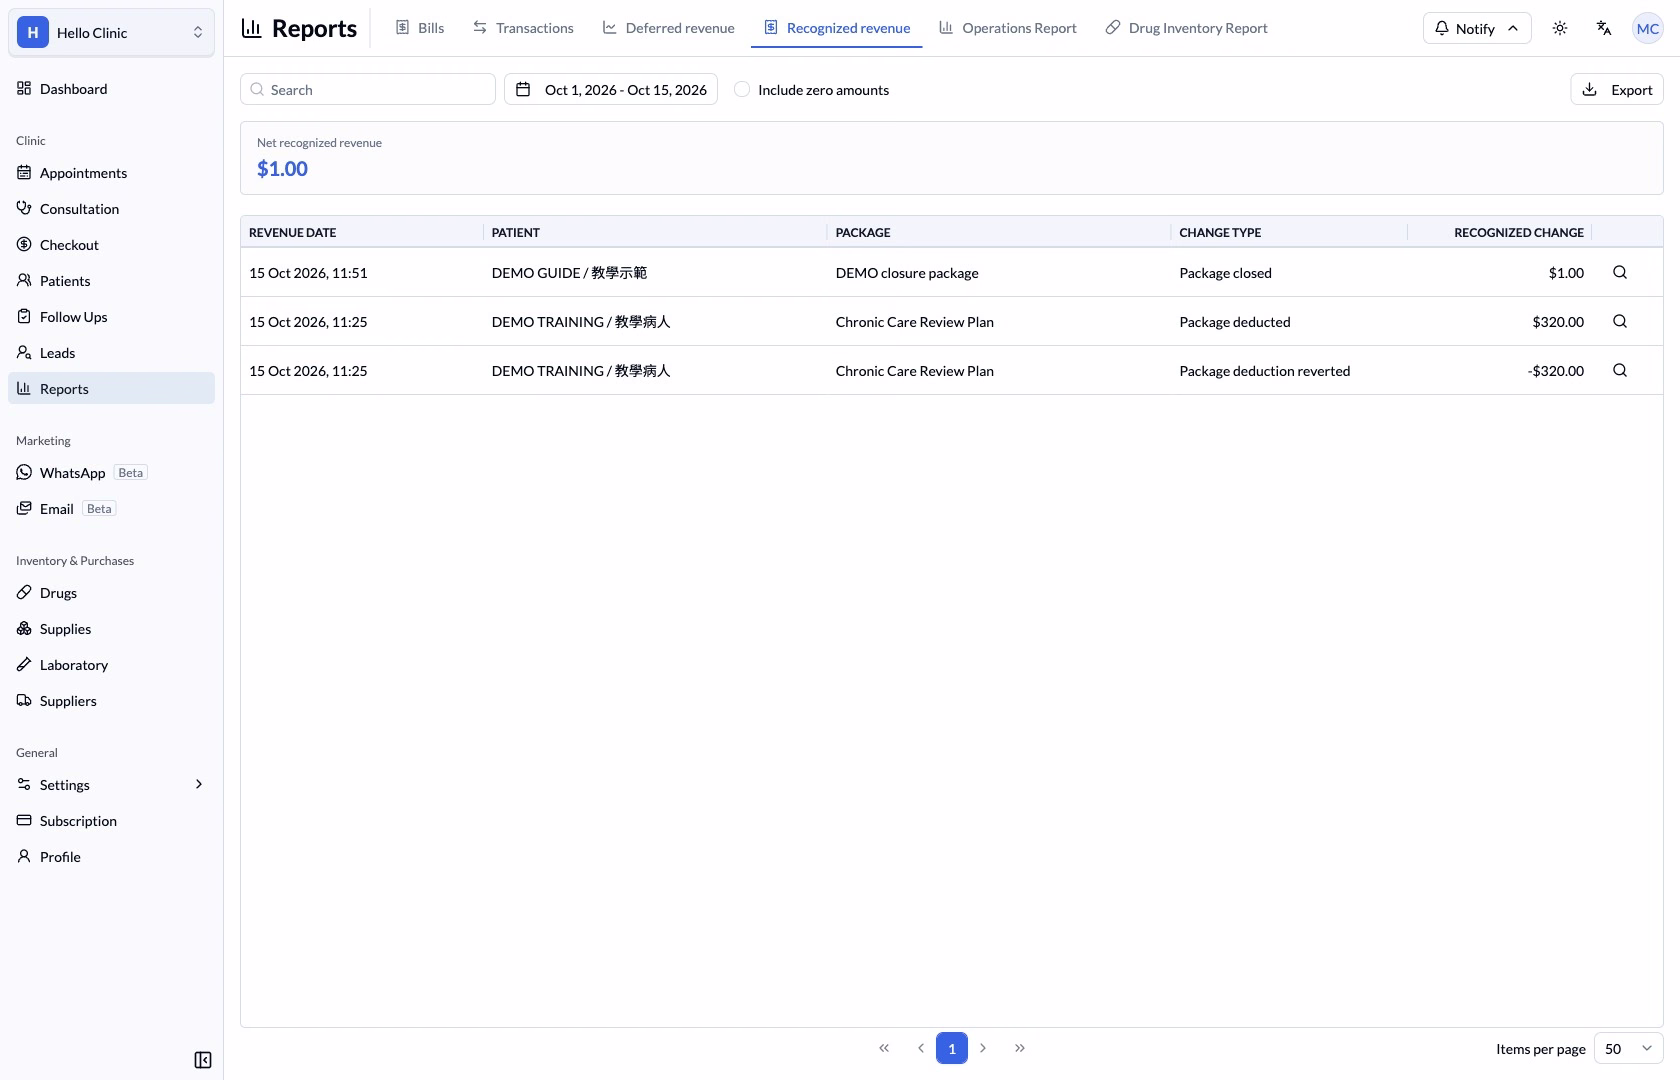Open WhatsApp marketing
This screenshot has height=1080, width=1680.
pyautogui.click(x=111, y=473)
